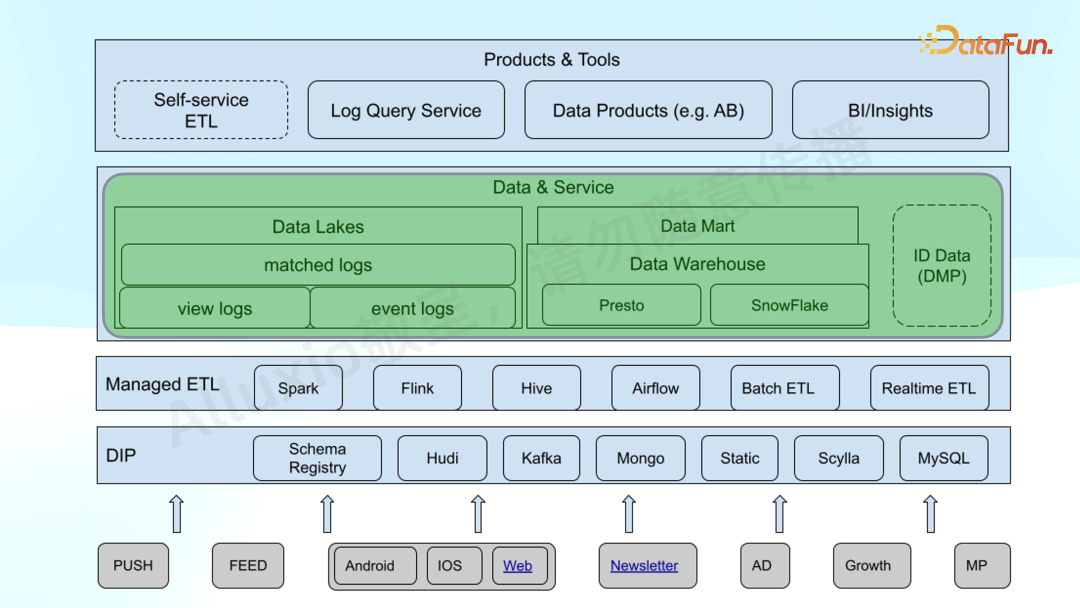Select the Kafka box
Viewport: 1080px width, 608px height.
point(541,458)
